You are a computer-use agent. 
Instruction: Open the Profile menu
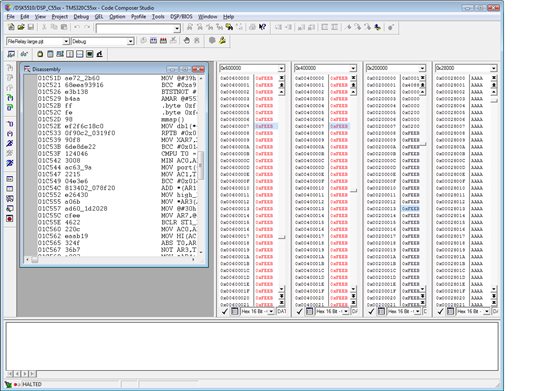(139, 16)
